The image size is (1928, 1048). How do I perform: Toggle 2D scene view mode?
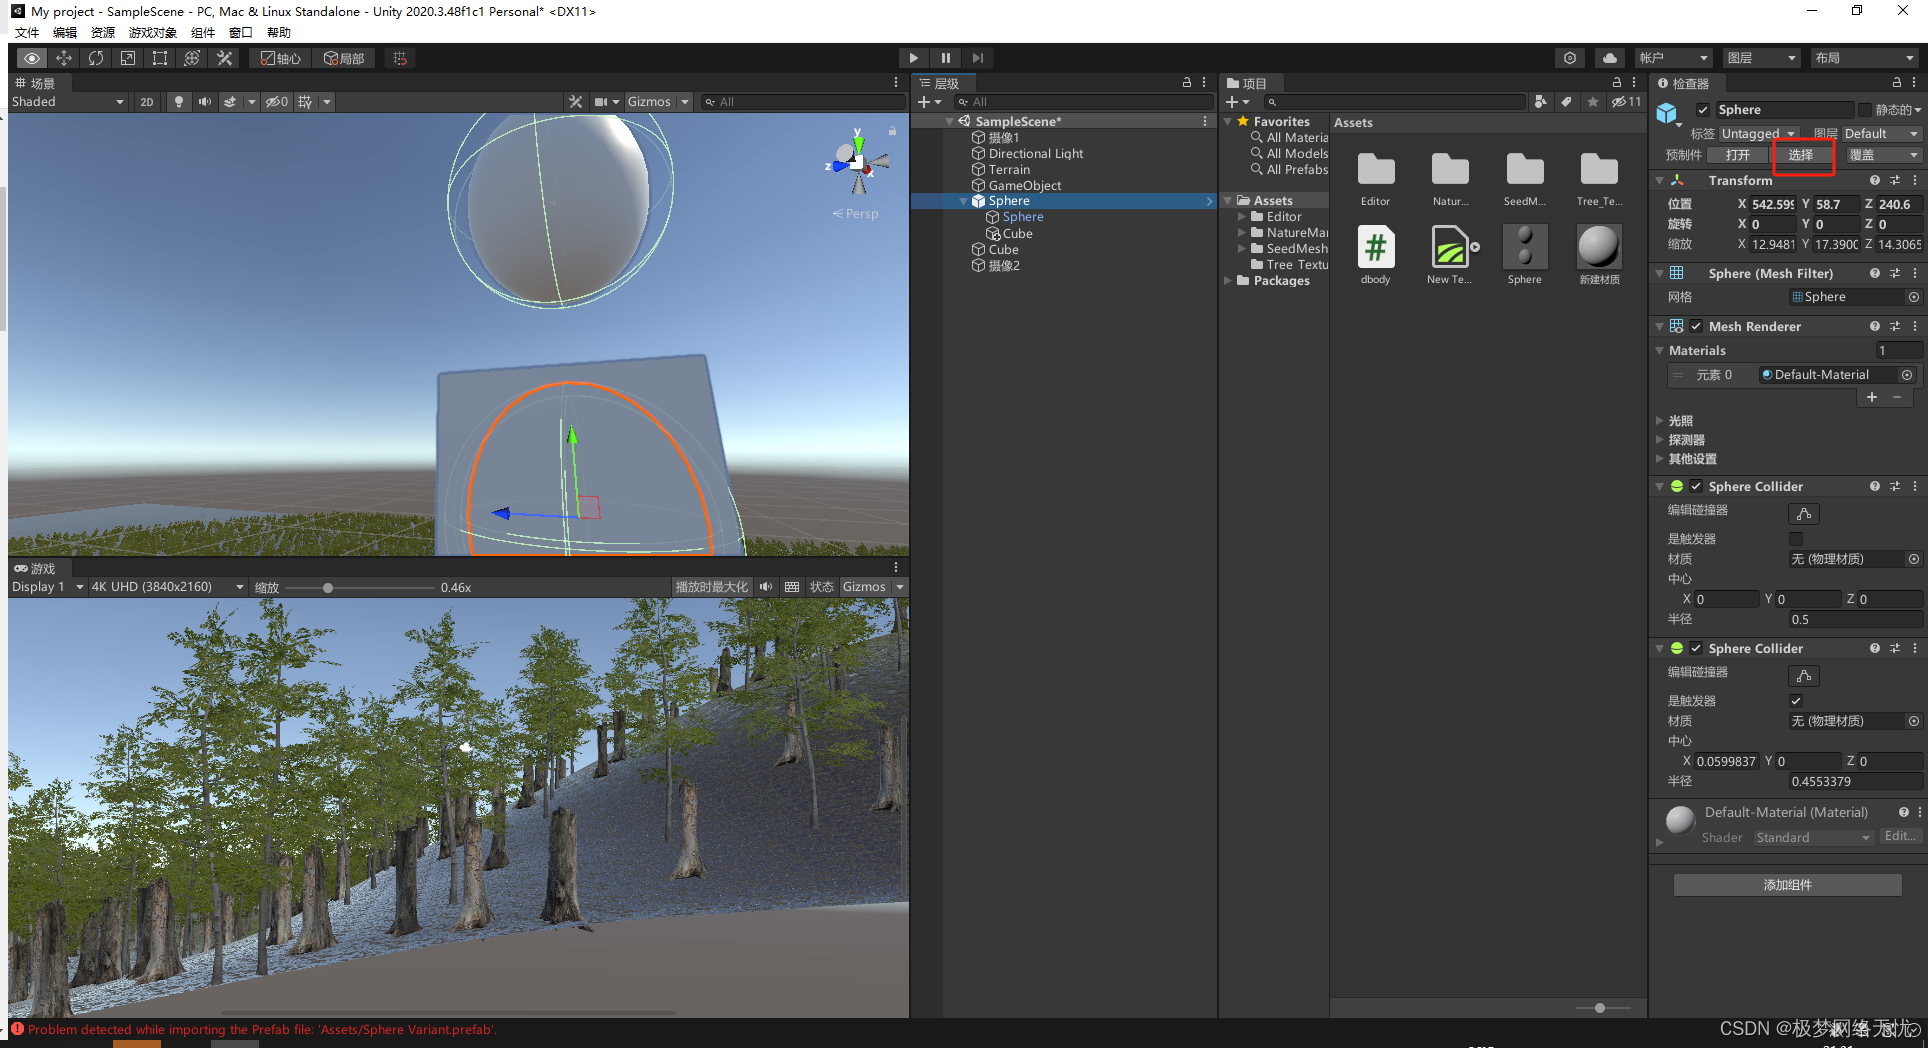[147, 102]
